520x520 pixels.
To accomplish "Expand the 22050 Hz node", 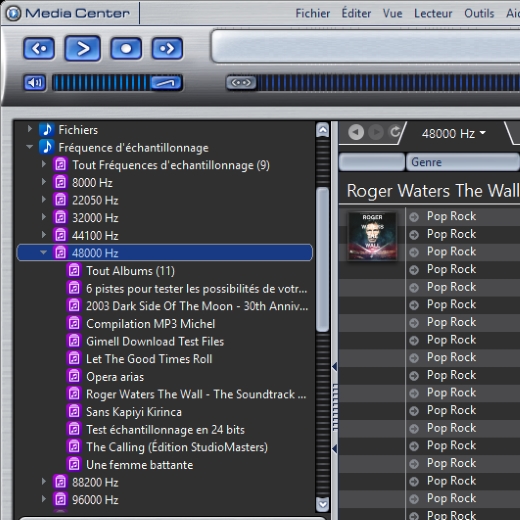I will tap(44, 199).
